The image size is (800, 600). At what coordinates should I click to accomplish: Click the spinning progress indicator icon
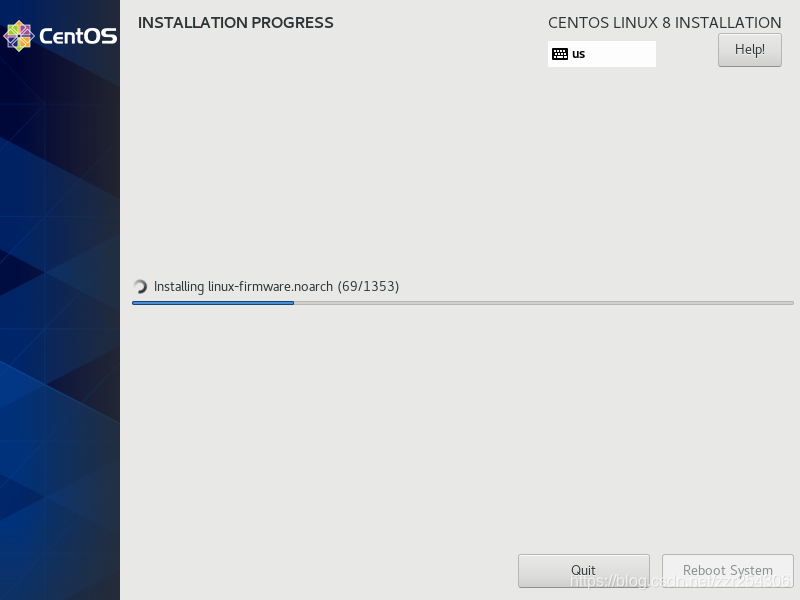click(140, 287)
